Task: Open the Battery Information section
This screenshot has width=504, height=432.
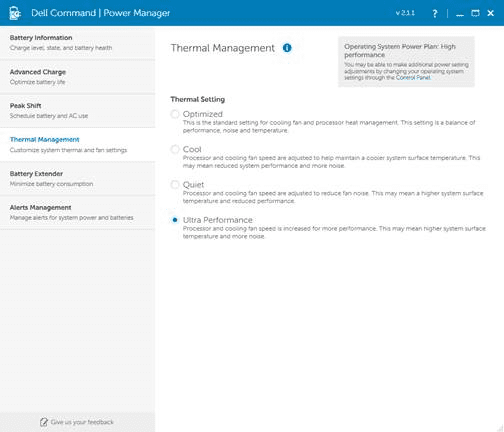Action: click(x=77, y=43)
